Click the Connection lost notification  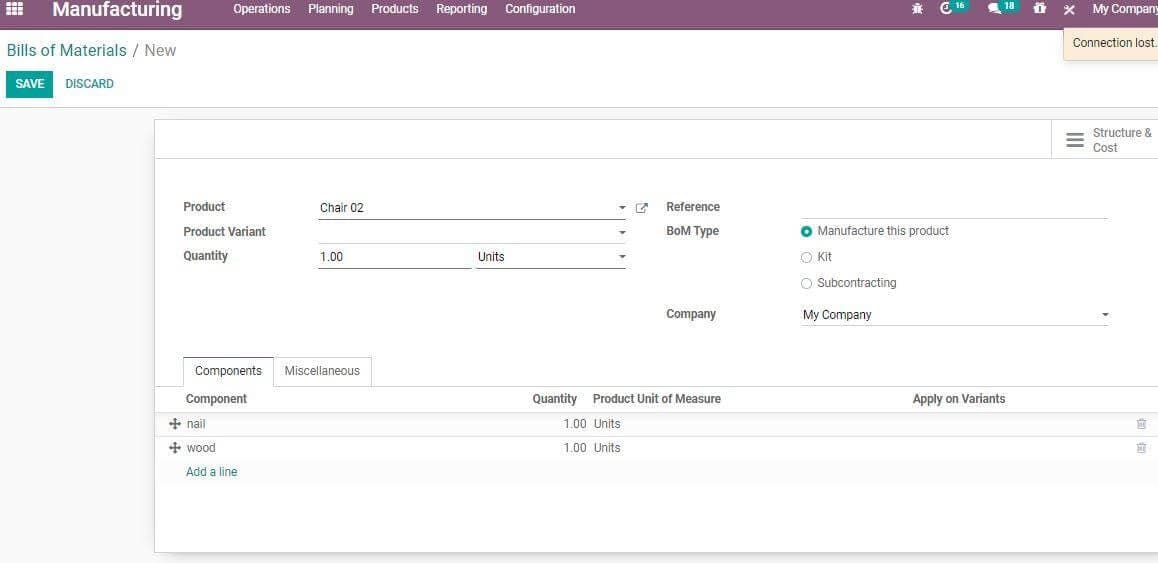click(x=1111, y=43)
